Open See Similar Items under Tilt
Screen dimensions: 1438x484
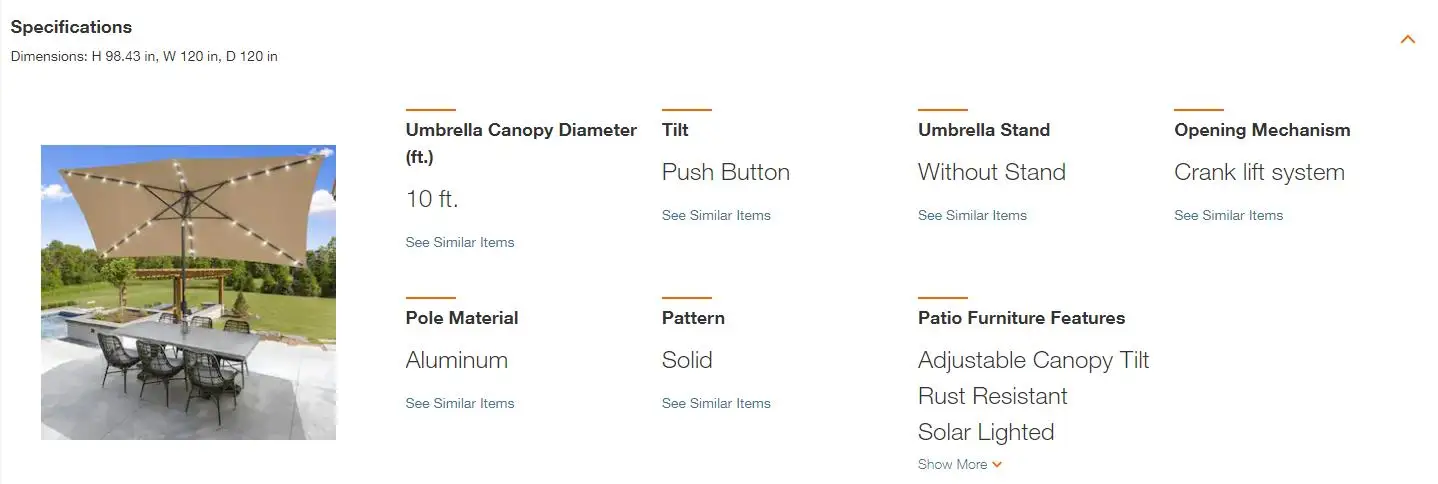[716, 215]
